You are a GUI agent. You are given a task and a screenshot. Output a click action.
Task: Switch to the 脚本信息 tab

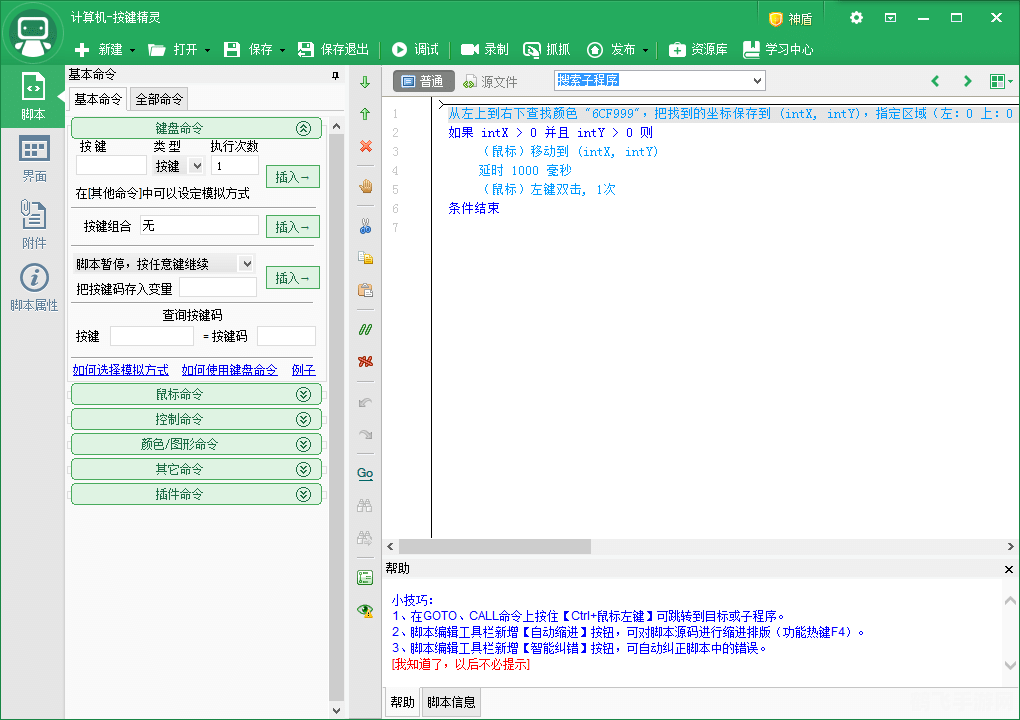(x=452, y=702)
